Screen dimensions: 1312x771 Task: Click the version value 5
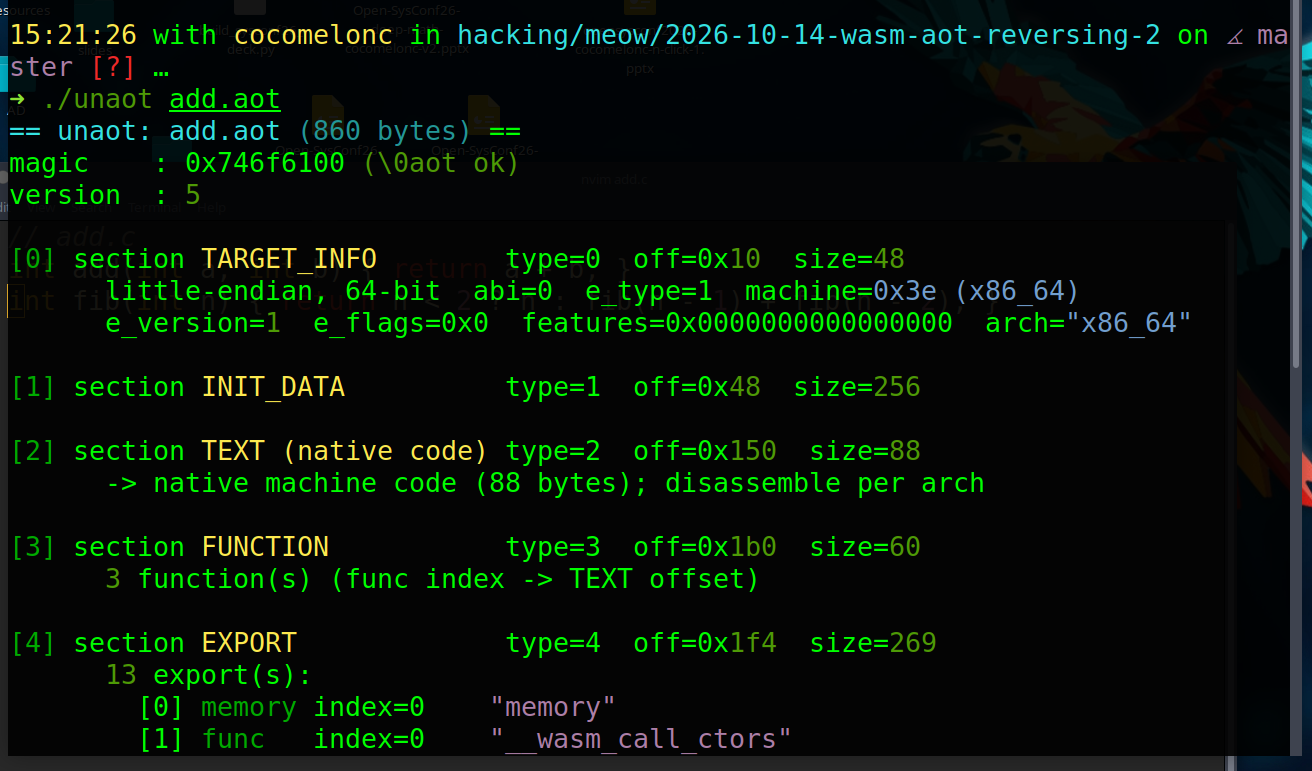[193, 195]
